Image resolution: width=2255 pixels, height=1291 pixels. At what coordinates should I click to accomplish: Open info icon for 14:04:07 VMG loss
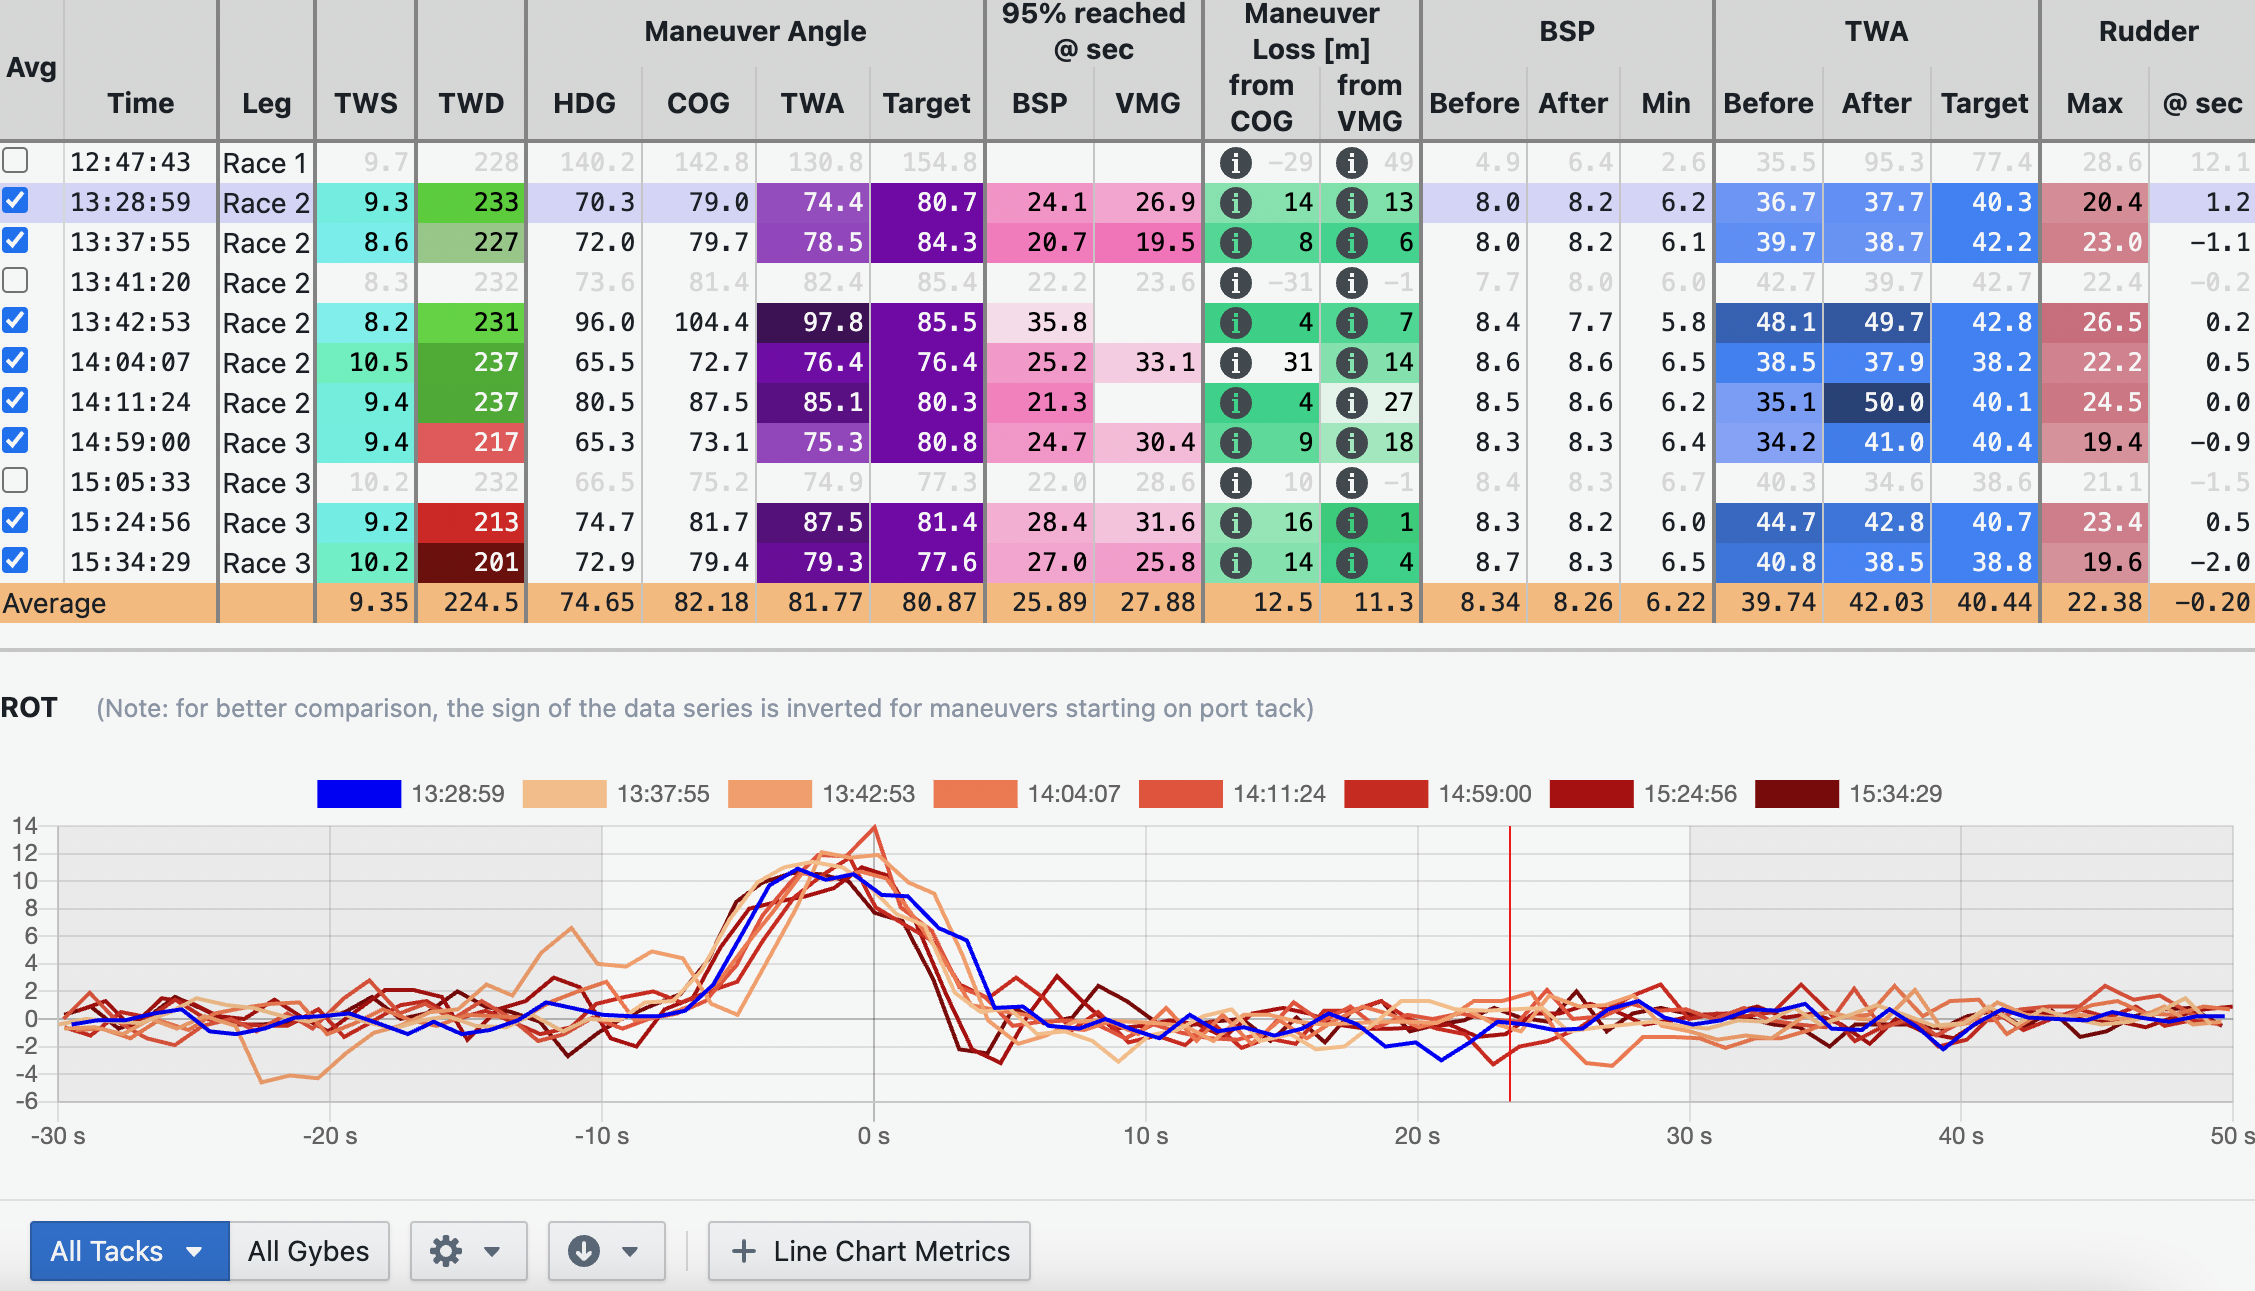1352,363
